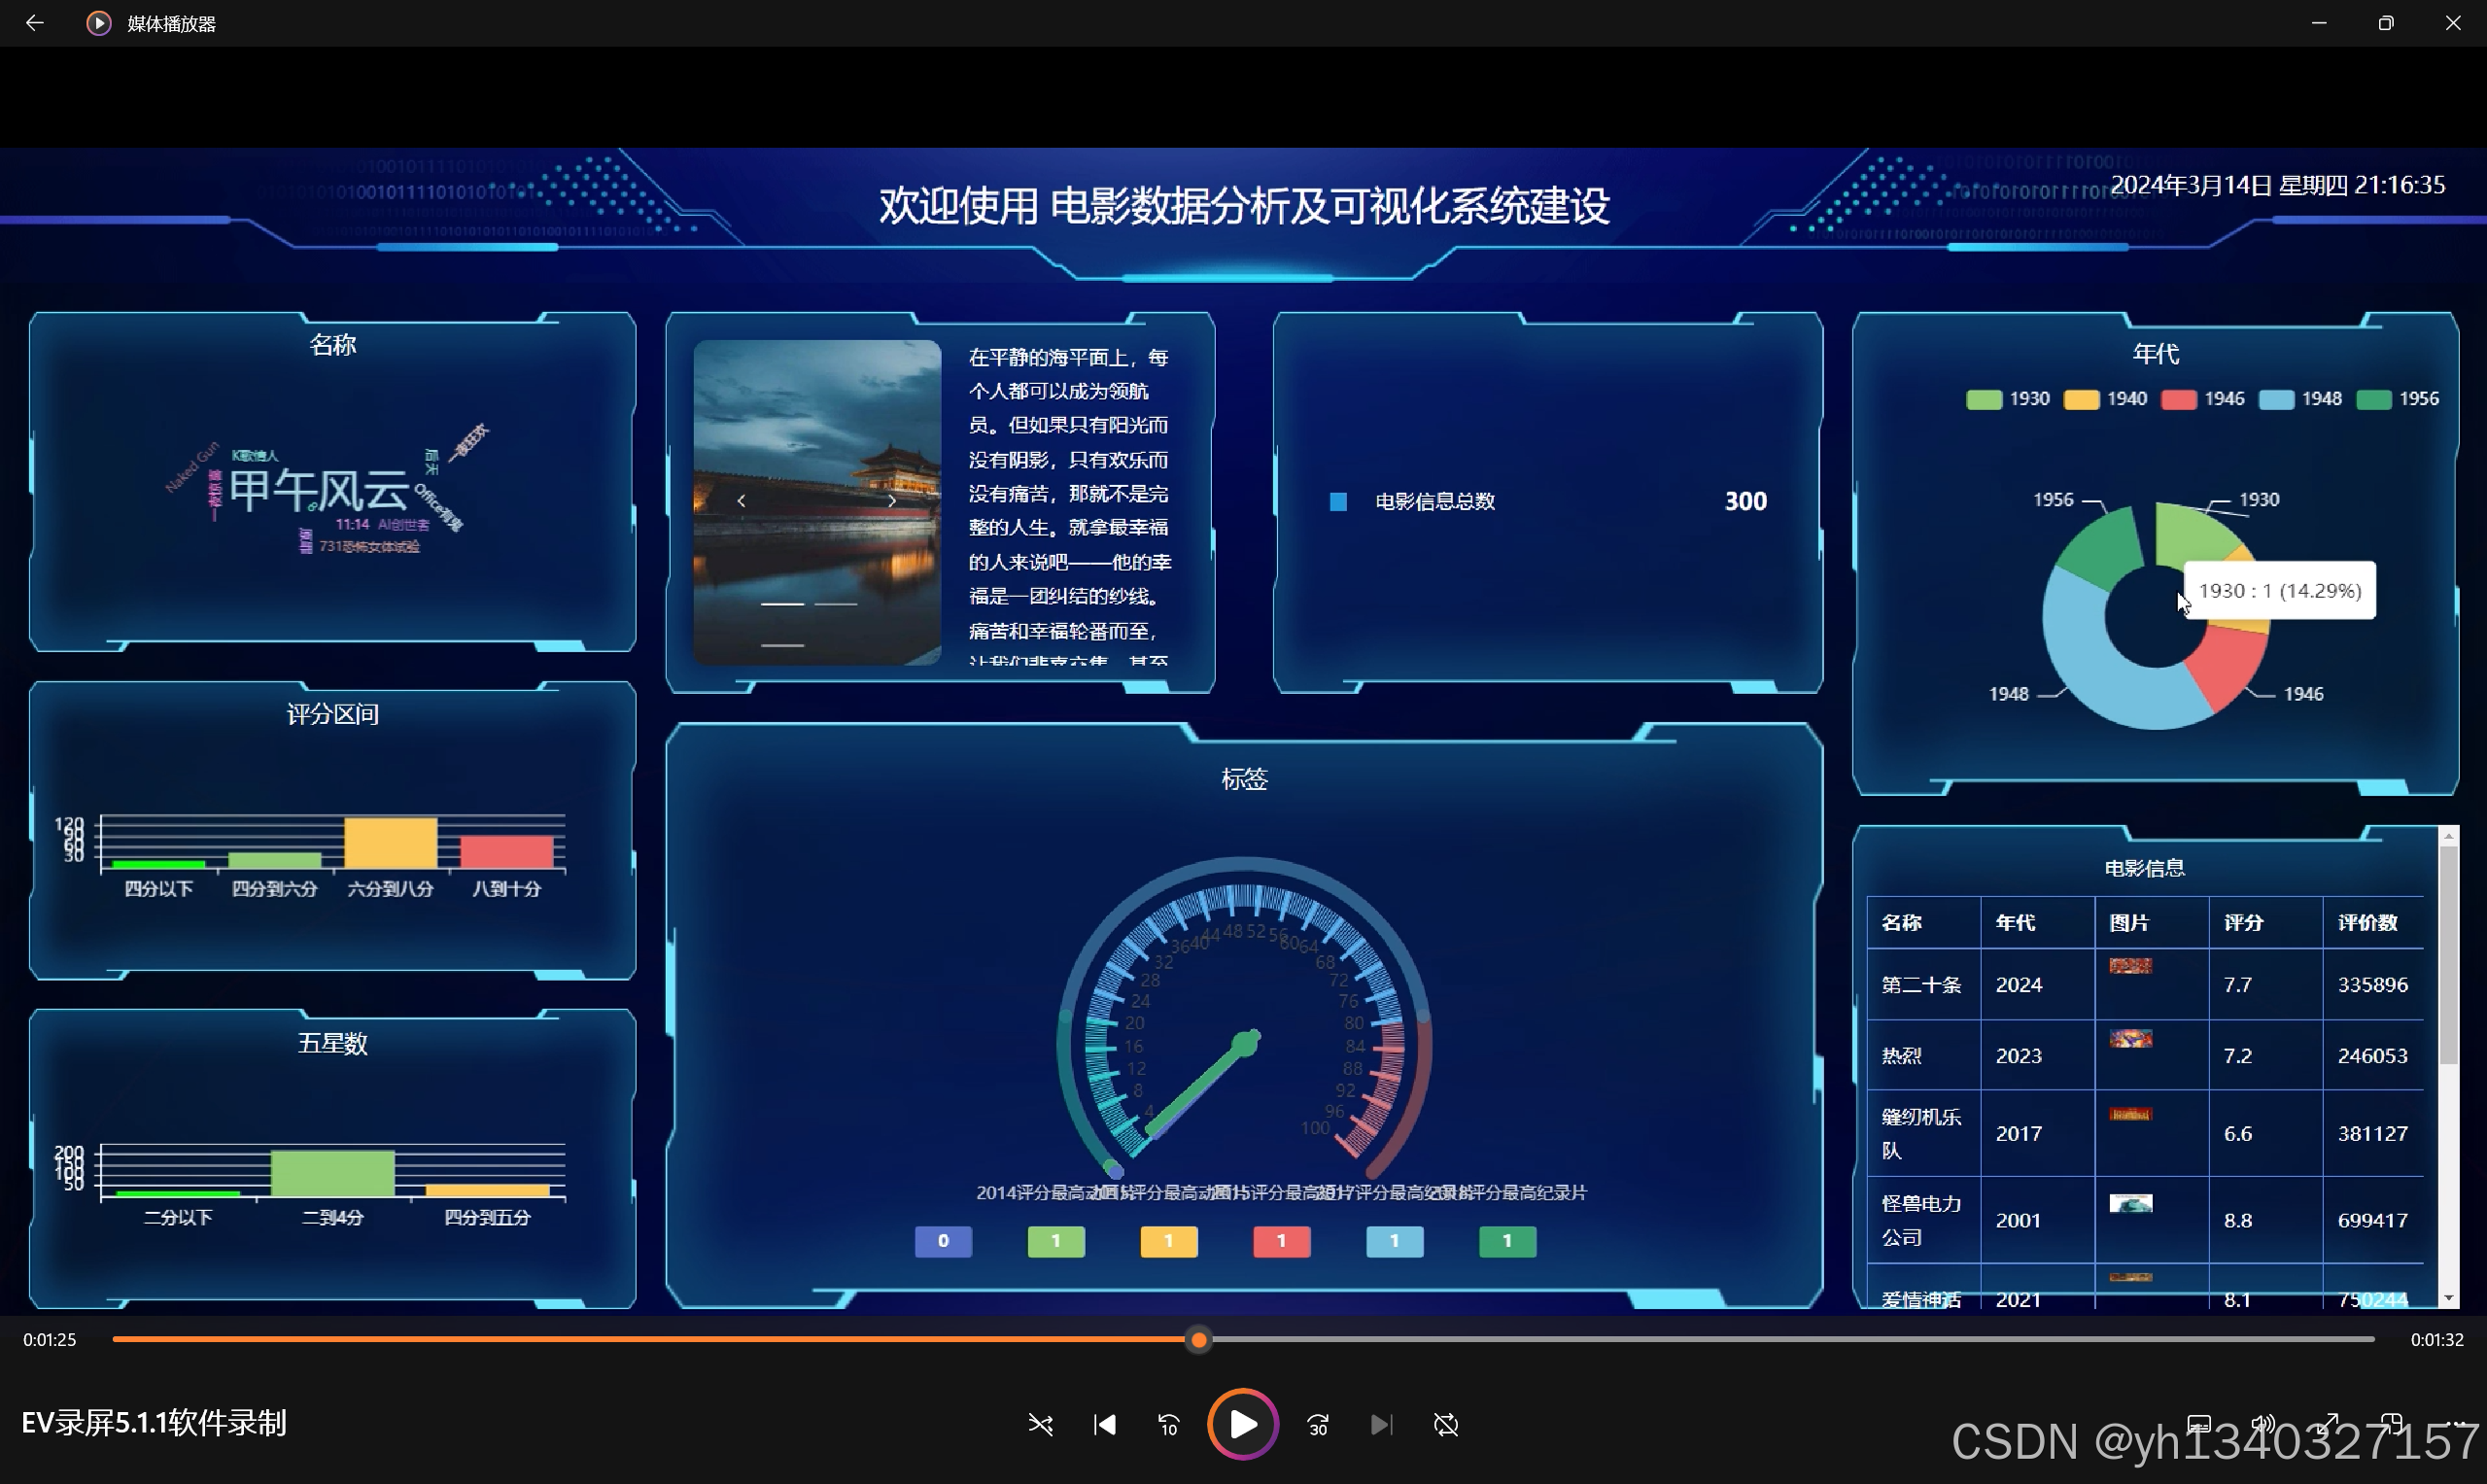Click the 评分 column header

pyautogui.click(x=2243, y=922)
